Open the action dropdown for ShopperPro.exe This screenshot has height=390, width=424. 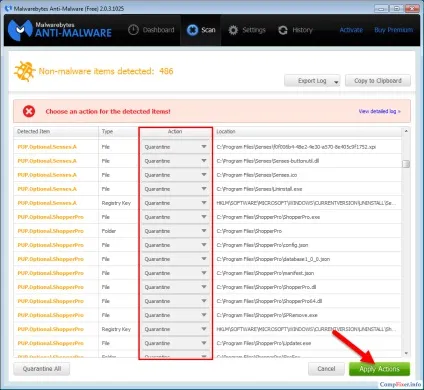click(x=175, y=217)
